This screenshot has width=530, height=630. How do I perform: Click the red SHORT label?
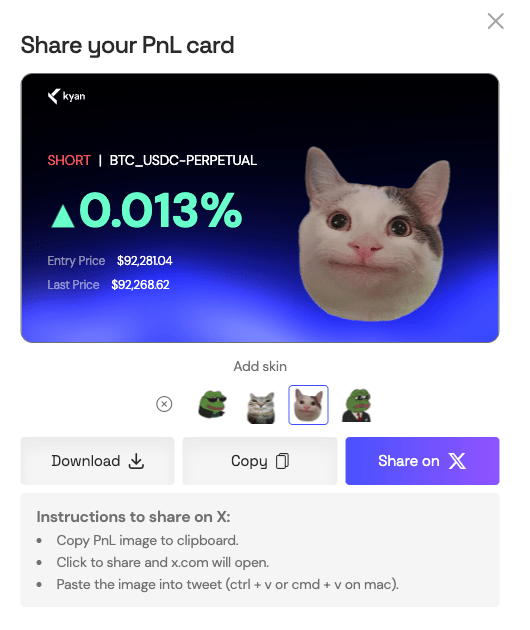point(69,160)
